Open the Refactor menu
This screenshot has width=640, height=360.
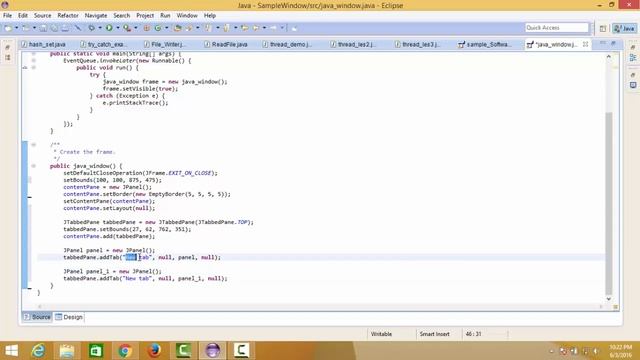point(68,16)
